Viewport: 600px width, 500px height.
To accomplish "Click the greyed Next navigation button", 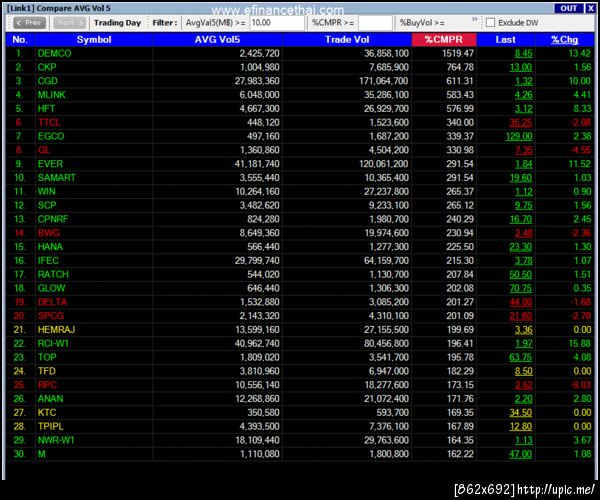I will [x=69, y=23].
